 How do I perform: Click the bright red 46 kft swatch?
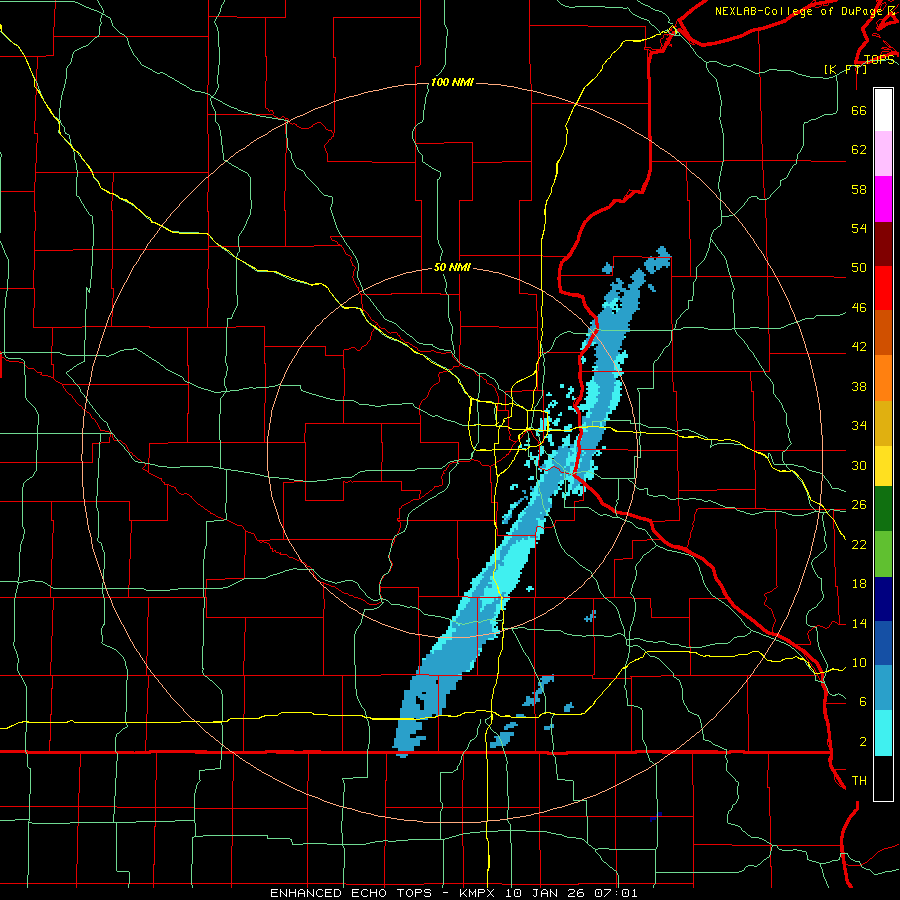click(x=883, y=288)
